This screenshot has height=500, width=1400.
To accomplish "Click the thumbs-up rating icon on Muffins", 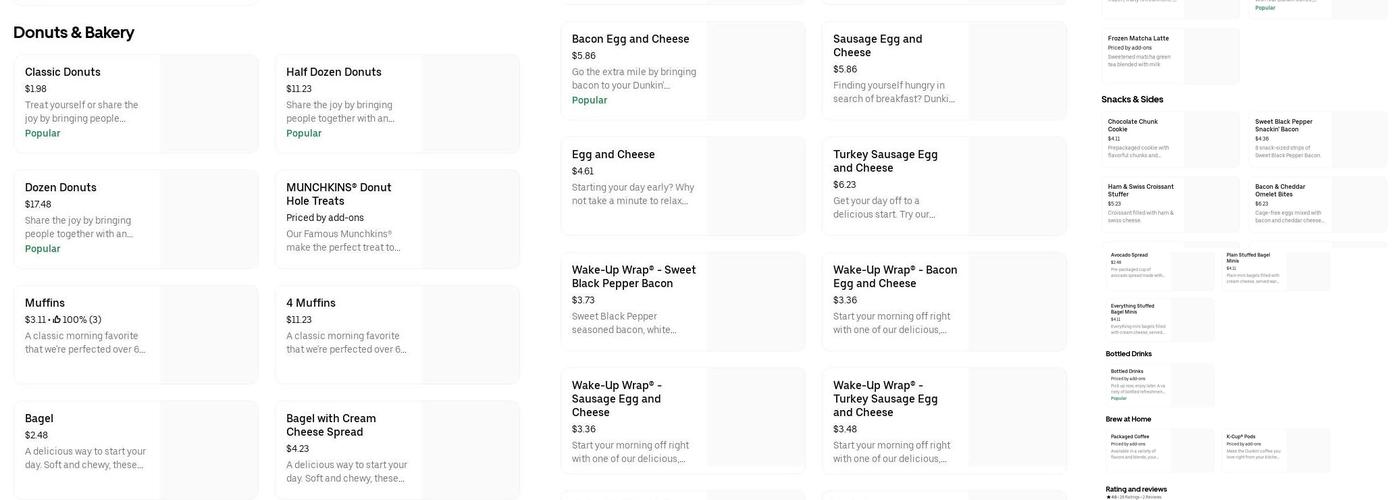I will (x=57, y=320).
